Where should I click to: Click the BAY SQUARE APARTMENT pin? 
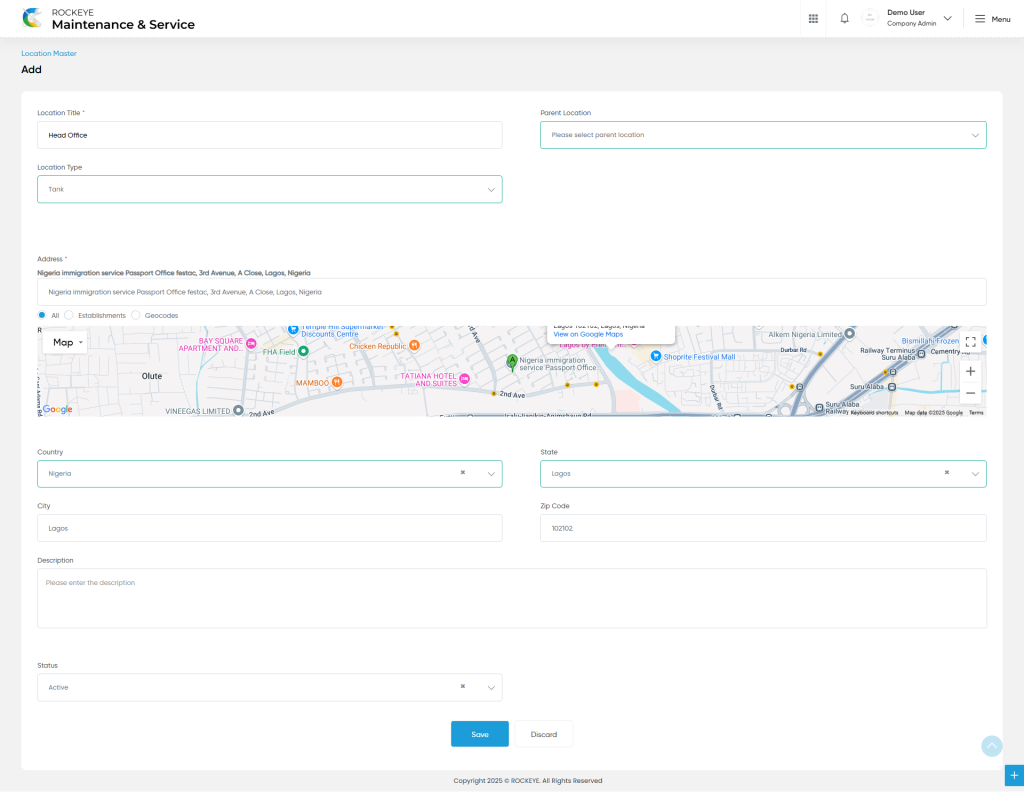[x=251, y=343]
